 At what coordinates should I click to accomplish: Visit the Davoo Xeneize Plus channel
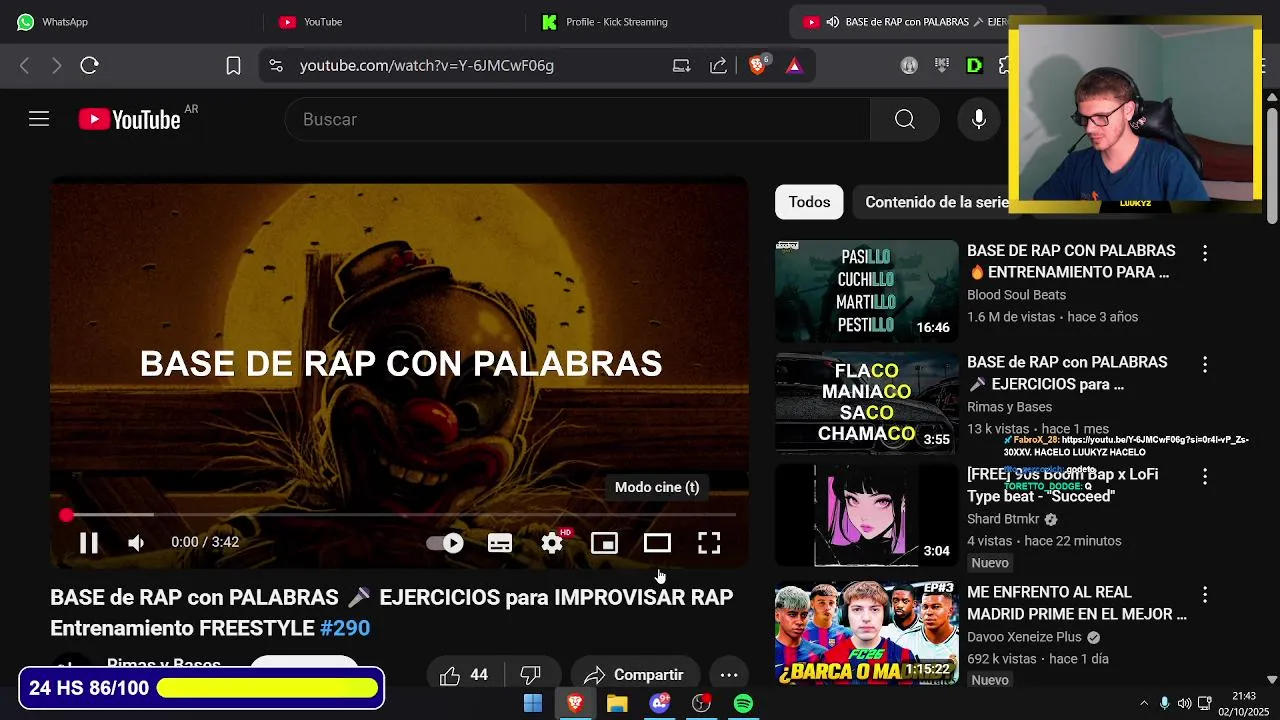(1024, 637)
